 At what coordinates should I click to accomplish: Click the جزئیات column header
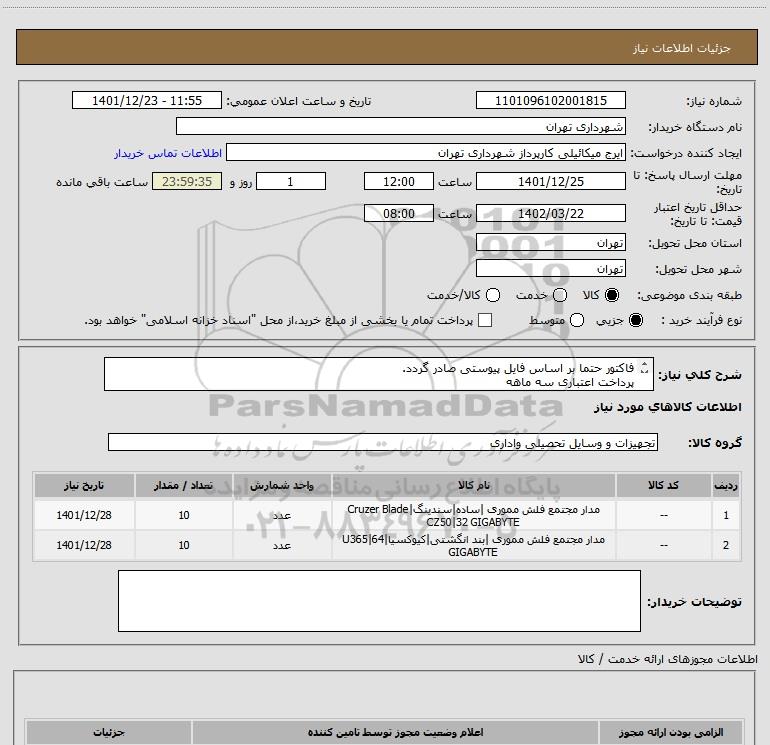click(x=109, y=733)
